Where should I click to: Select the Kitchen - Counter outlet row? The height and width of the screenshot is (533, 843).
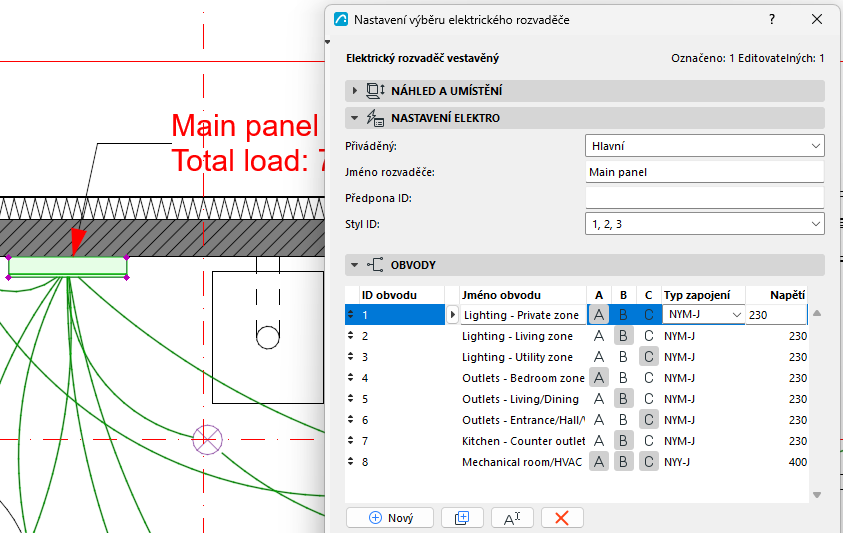[x=576, y=441]
